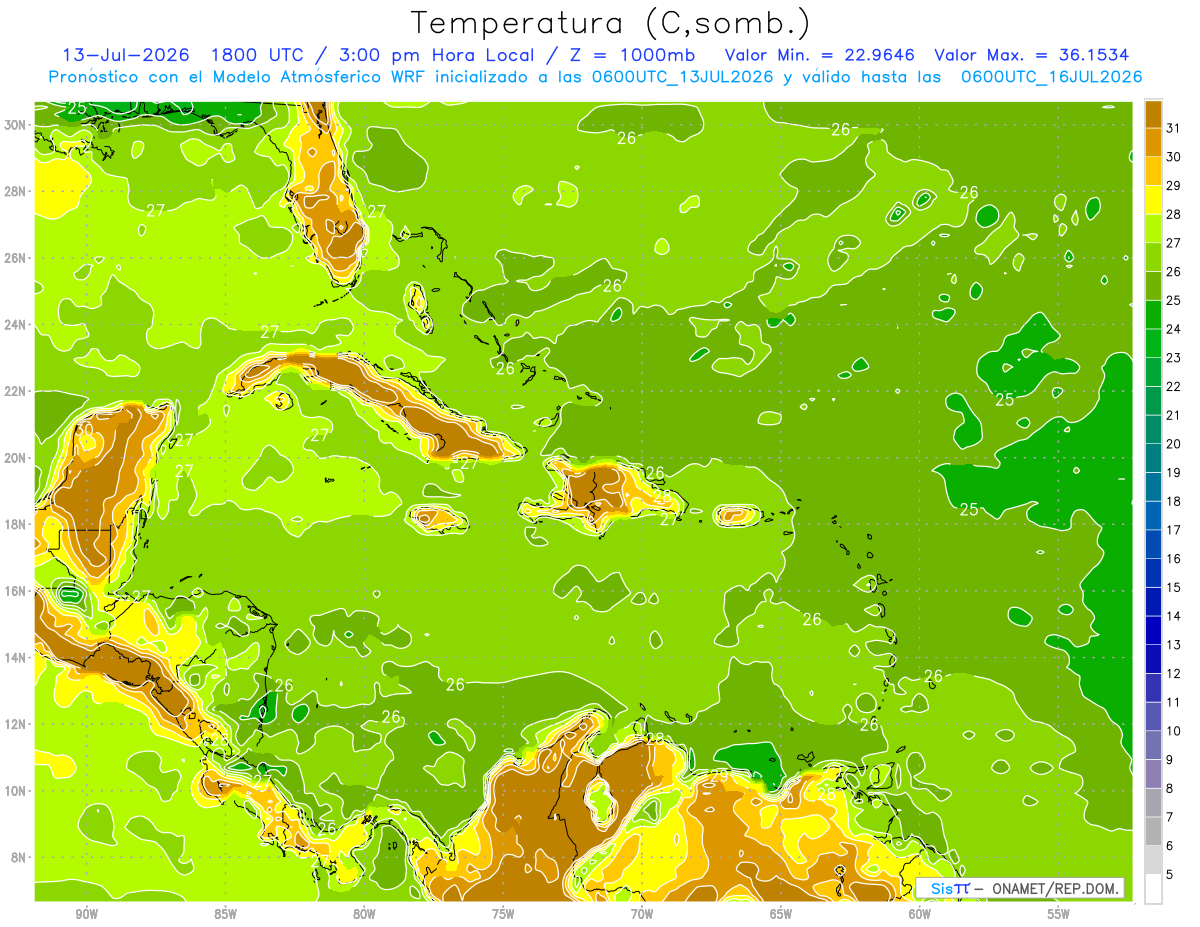Click the color scale label "12"

click(1174, 674)
